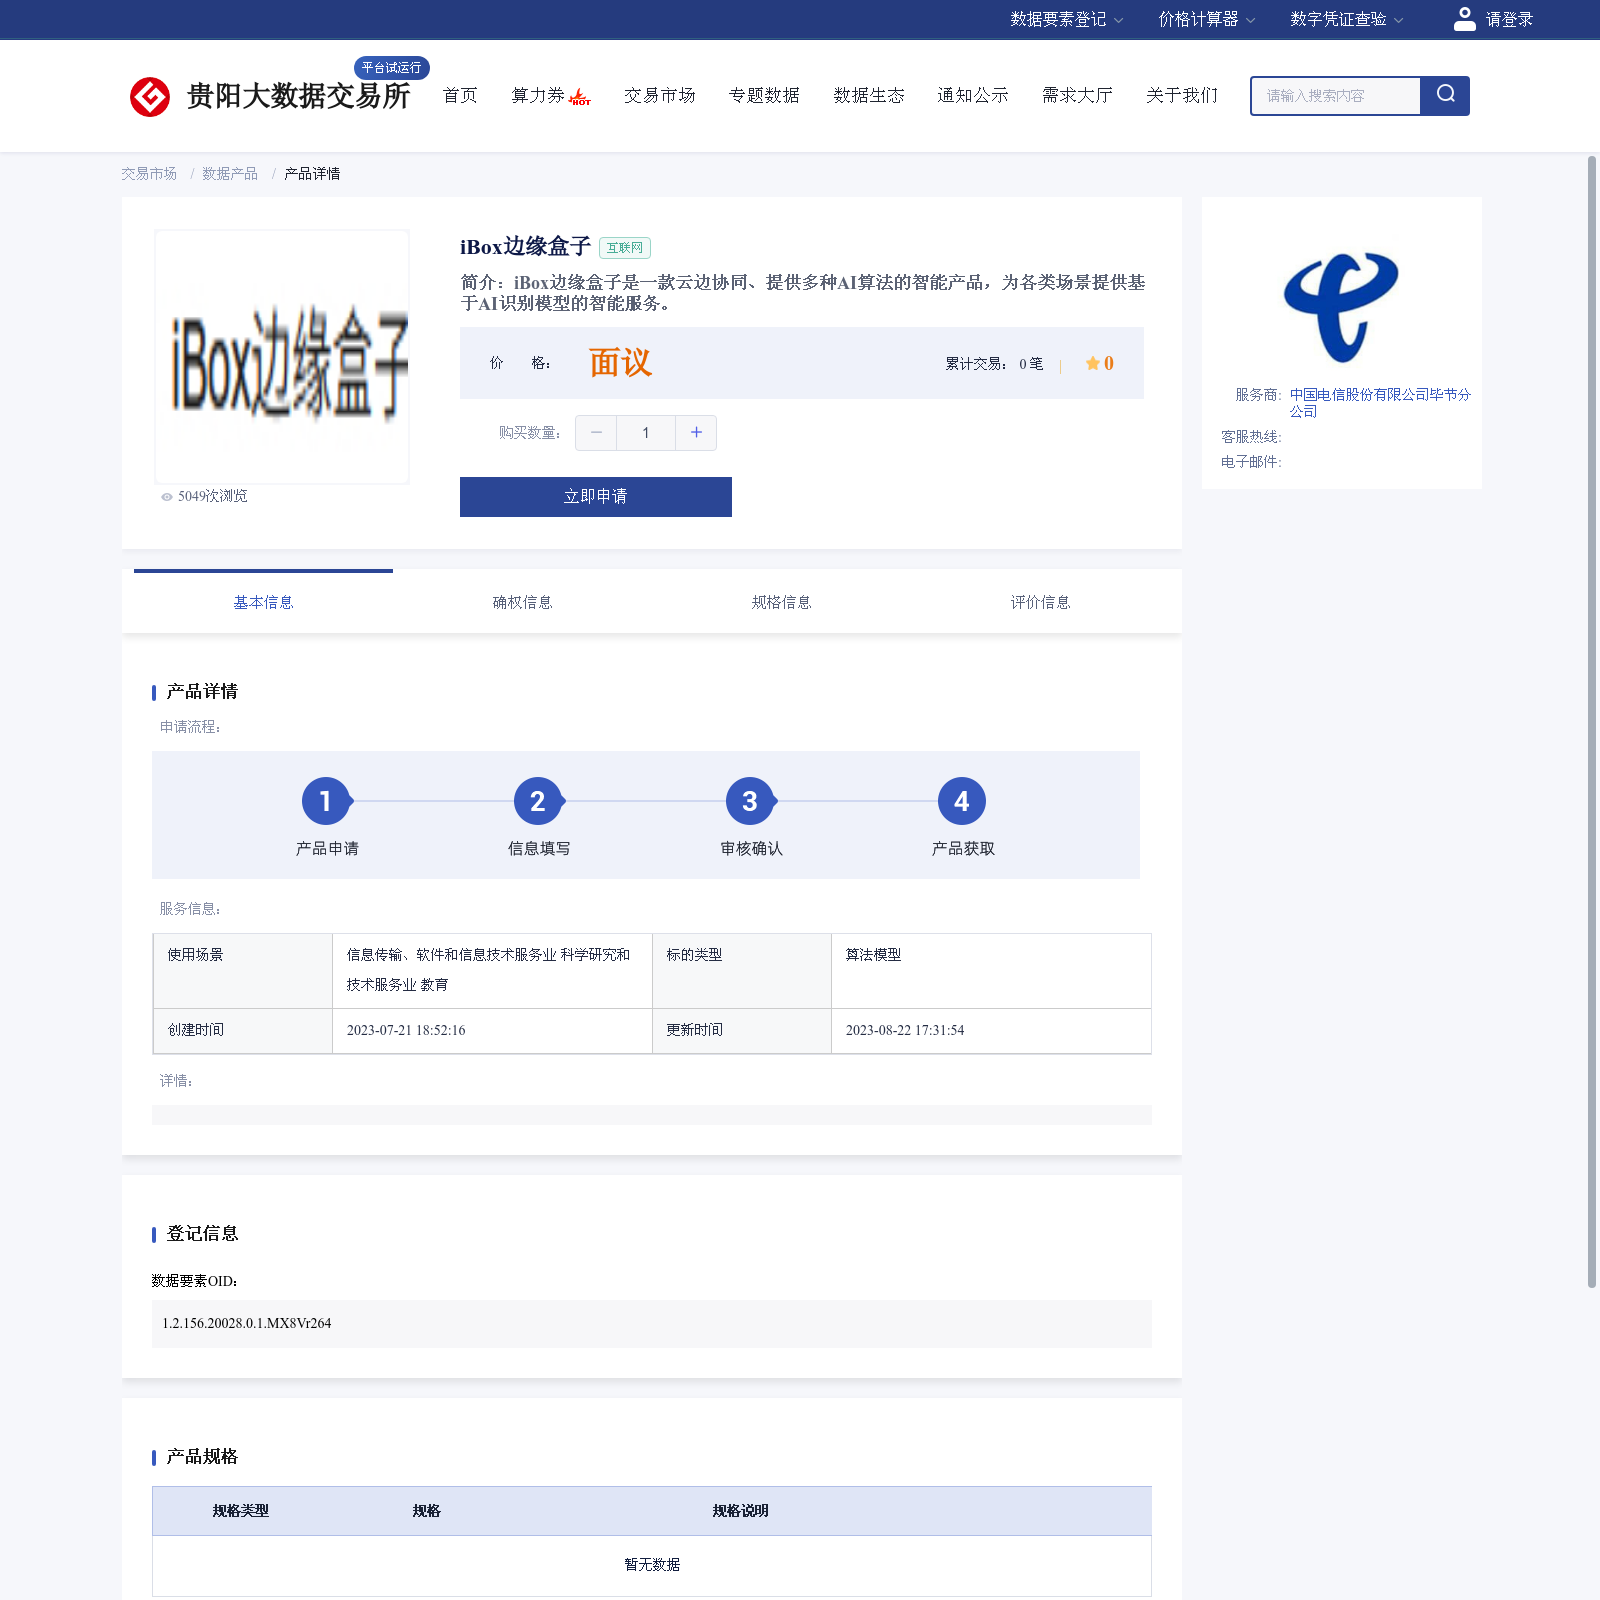The image size is (1600, 1600).
Task: Increase purchase quantity with plus button
Action: [x=696, y=433]
